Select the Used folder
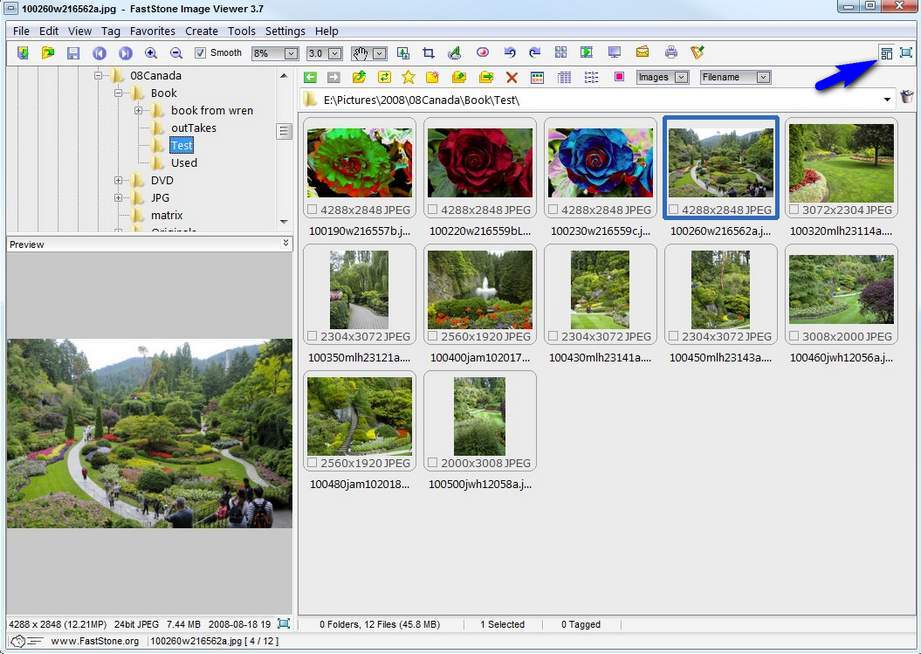921x654 pixels. tap(184, 163)
